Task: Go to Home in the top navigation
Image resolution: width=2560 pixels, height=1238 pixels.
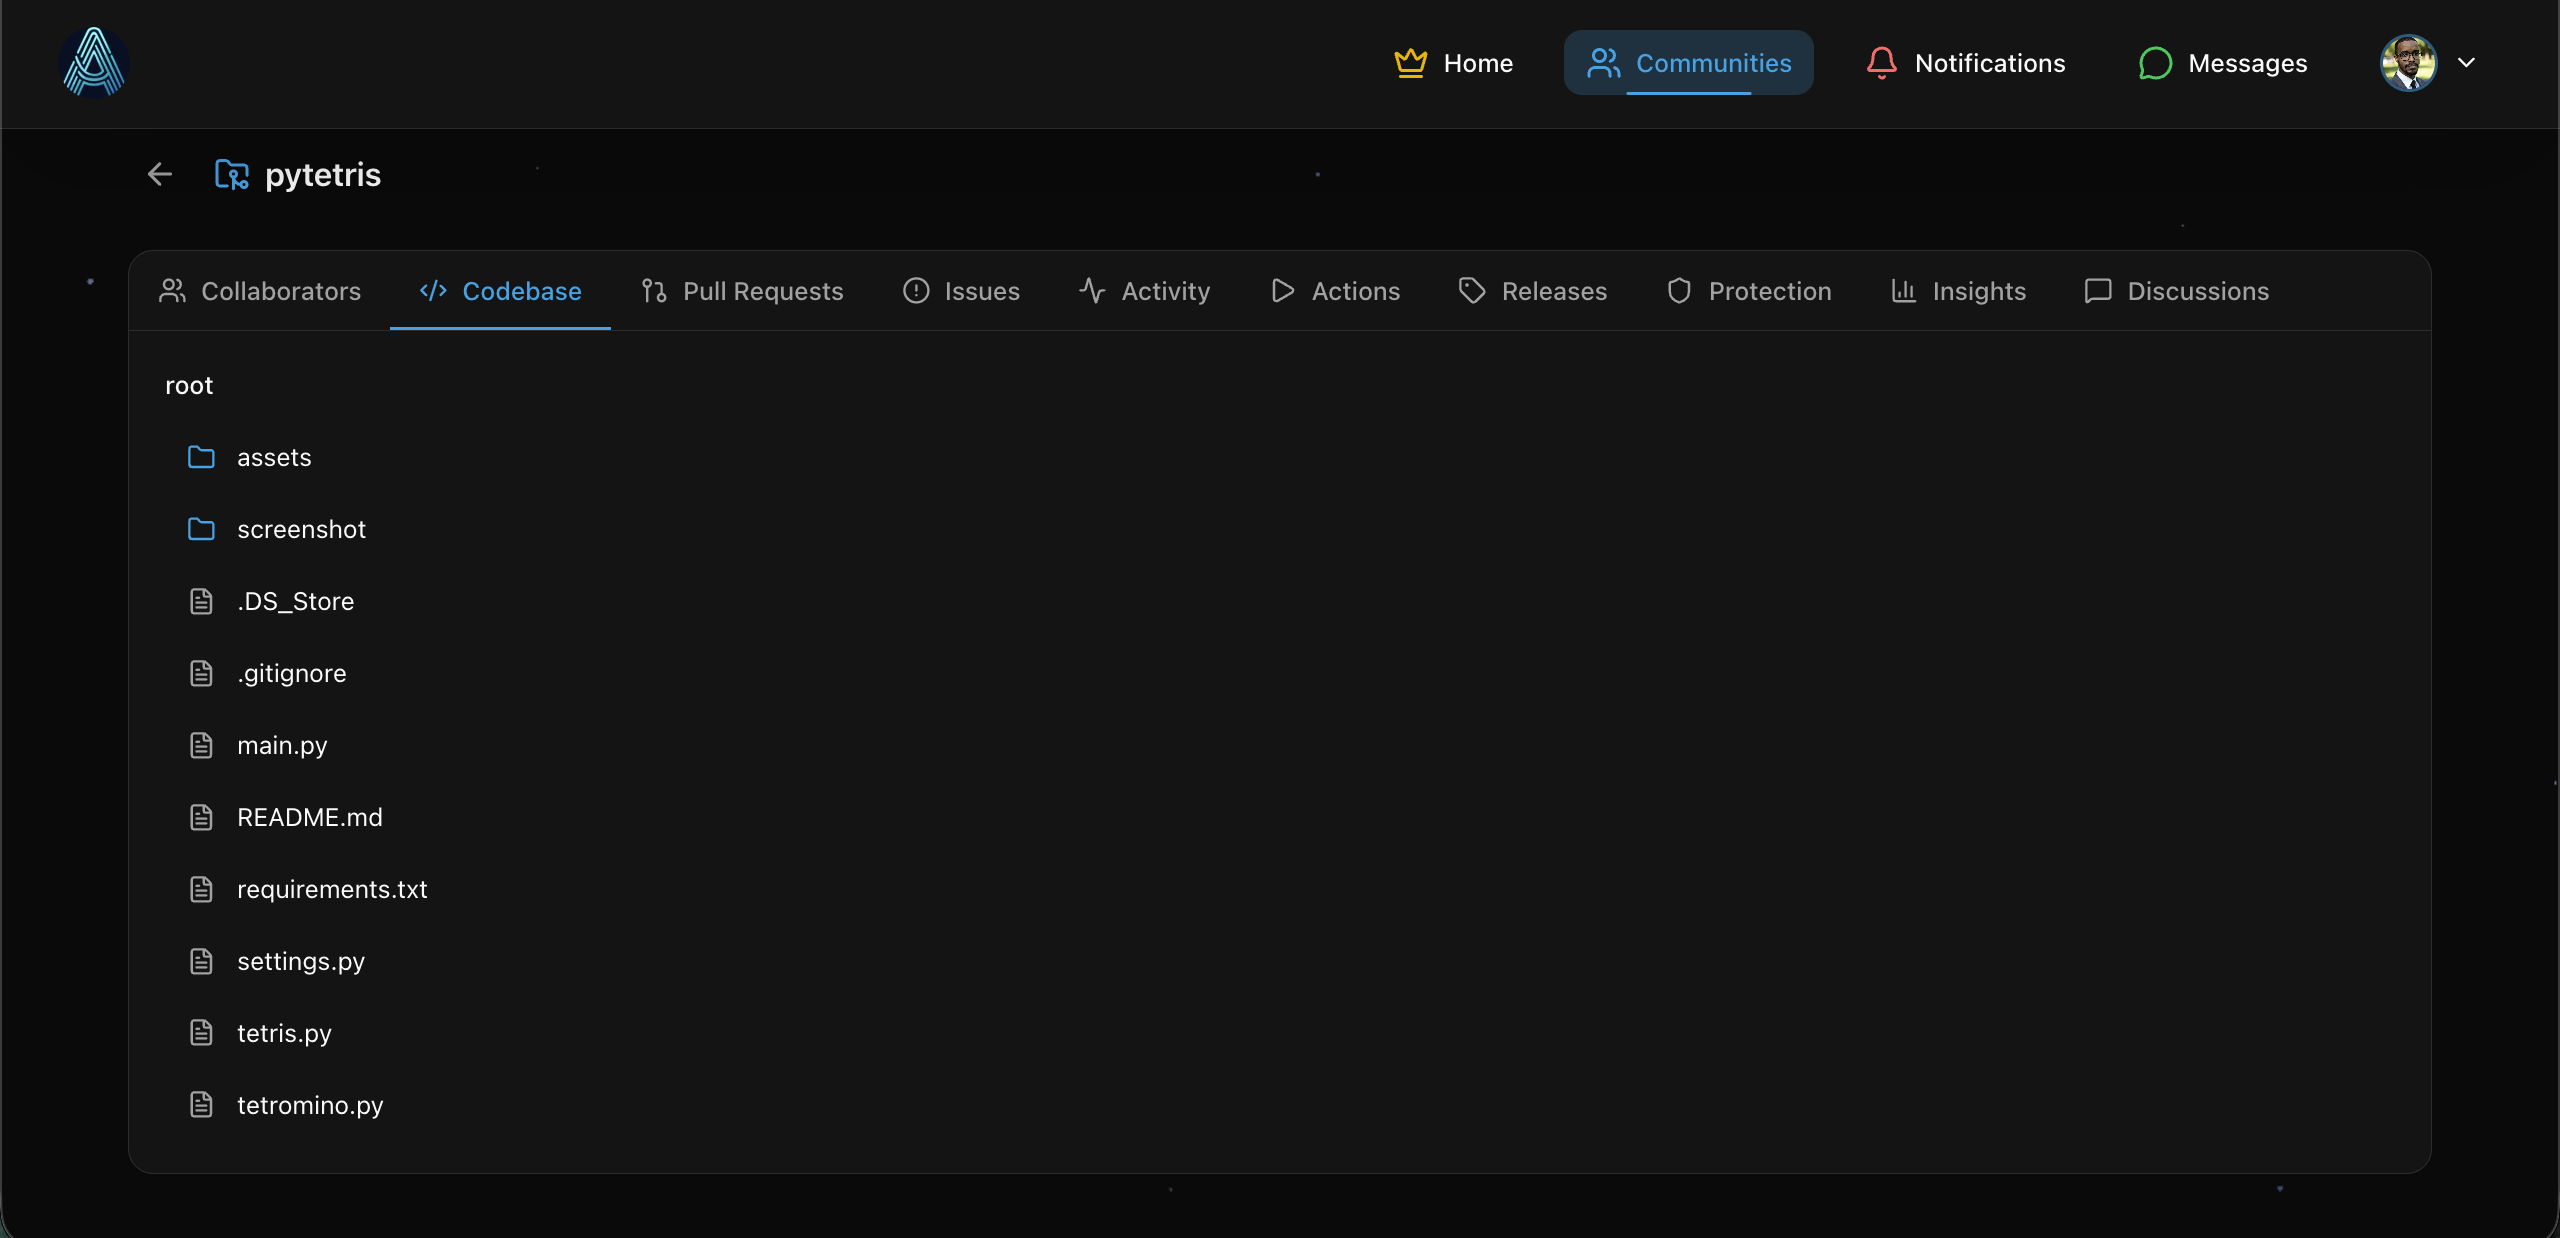Action: pos(1453,63)
